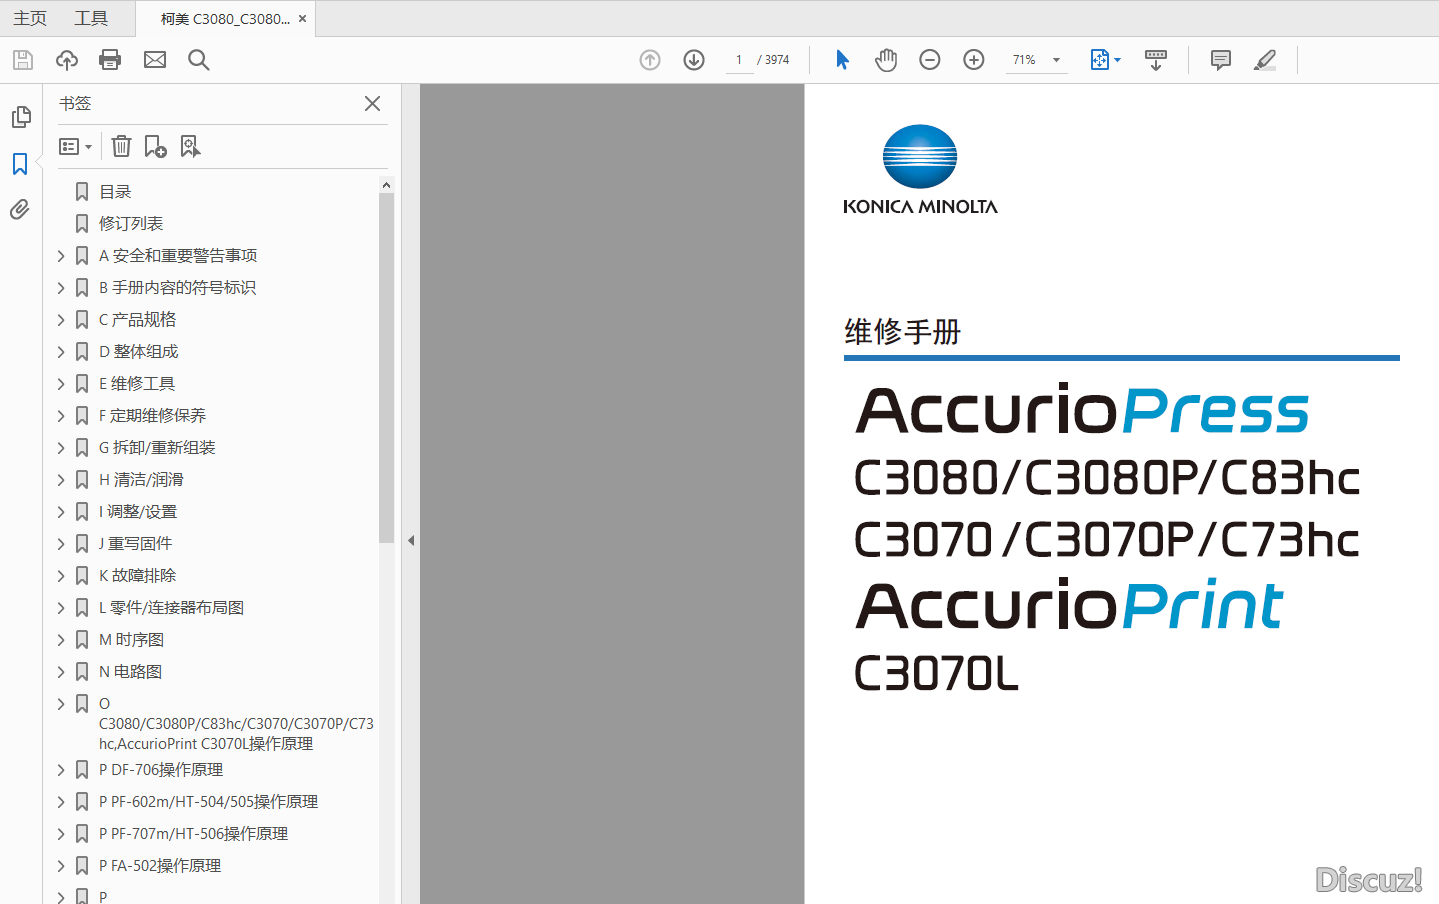Image resolution: width=1439 pixels, height=904 pixels.
Task: Open the zoom percentage dropdown
Action: pos(1056,60)
